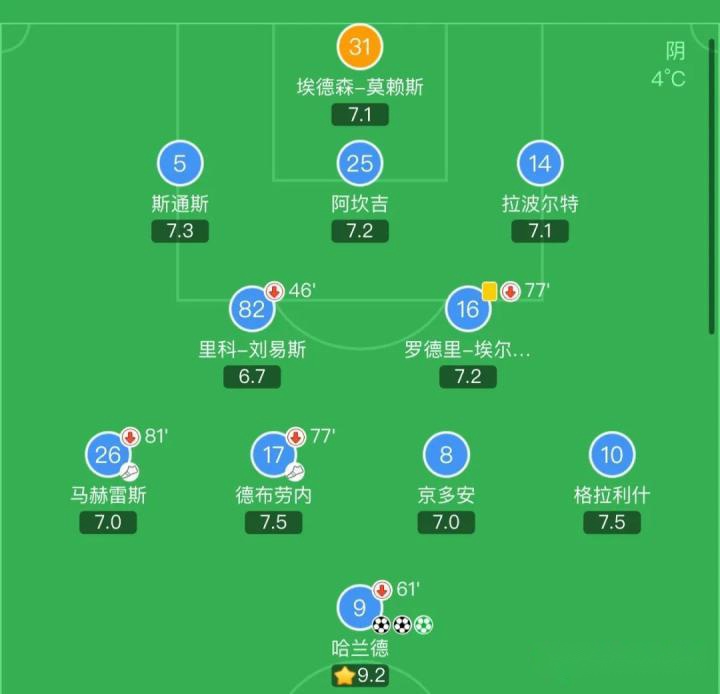The image size is (720, 694).
Task: Click the vertical scrollbar on the right edge
Action: coord(712,180)
